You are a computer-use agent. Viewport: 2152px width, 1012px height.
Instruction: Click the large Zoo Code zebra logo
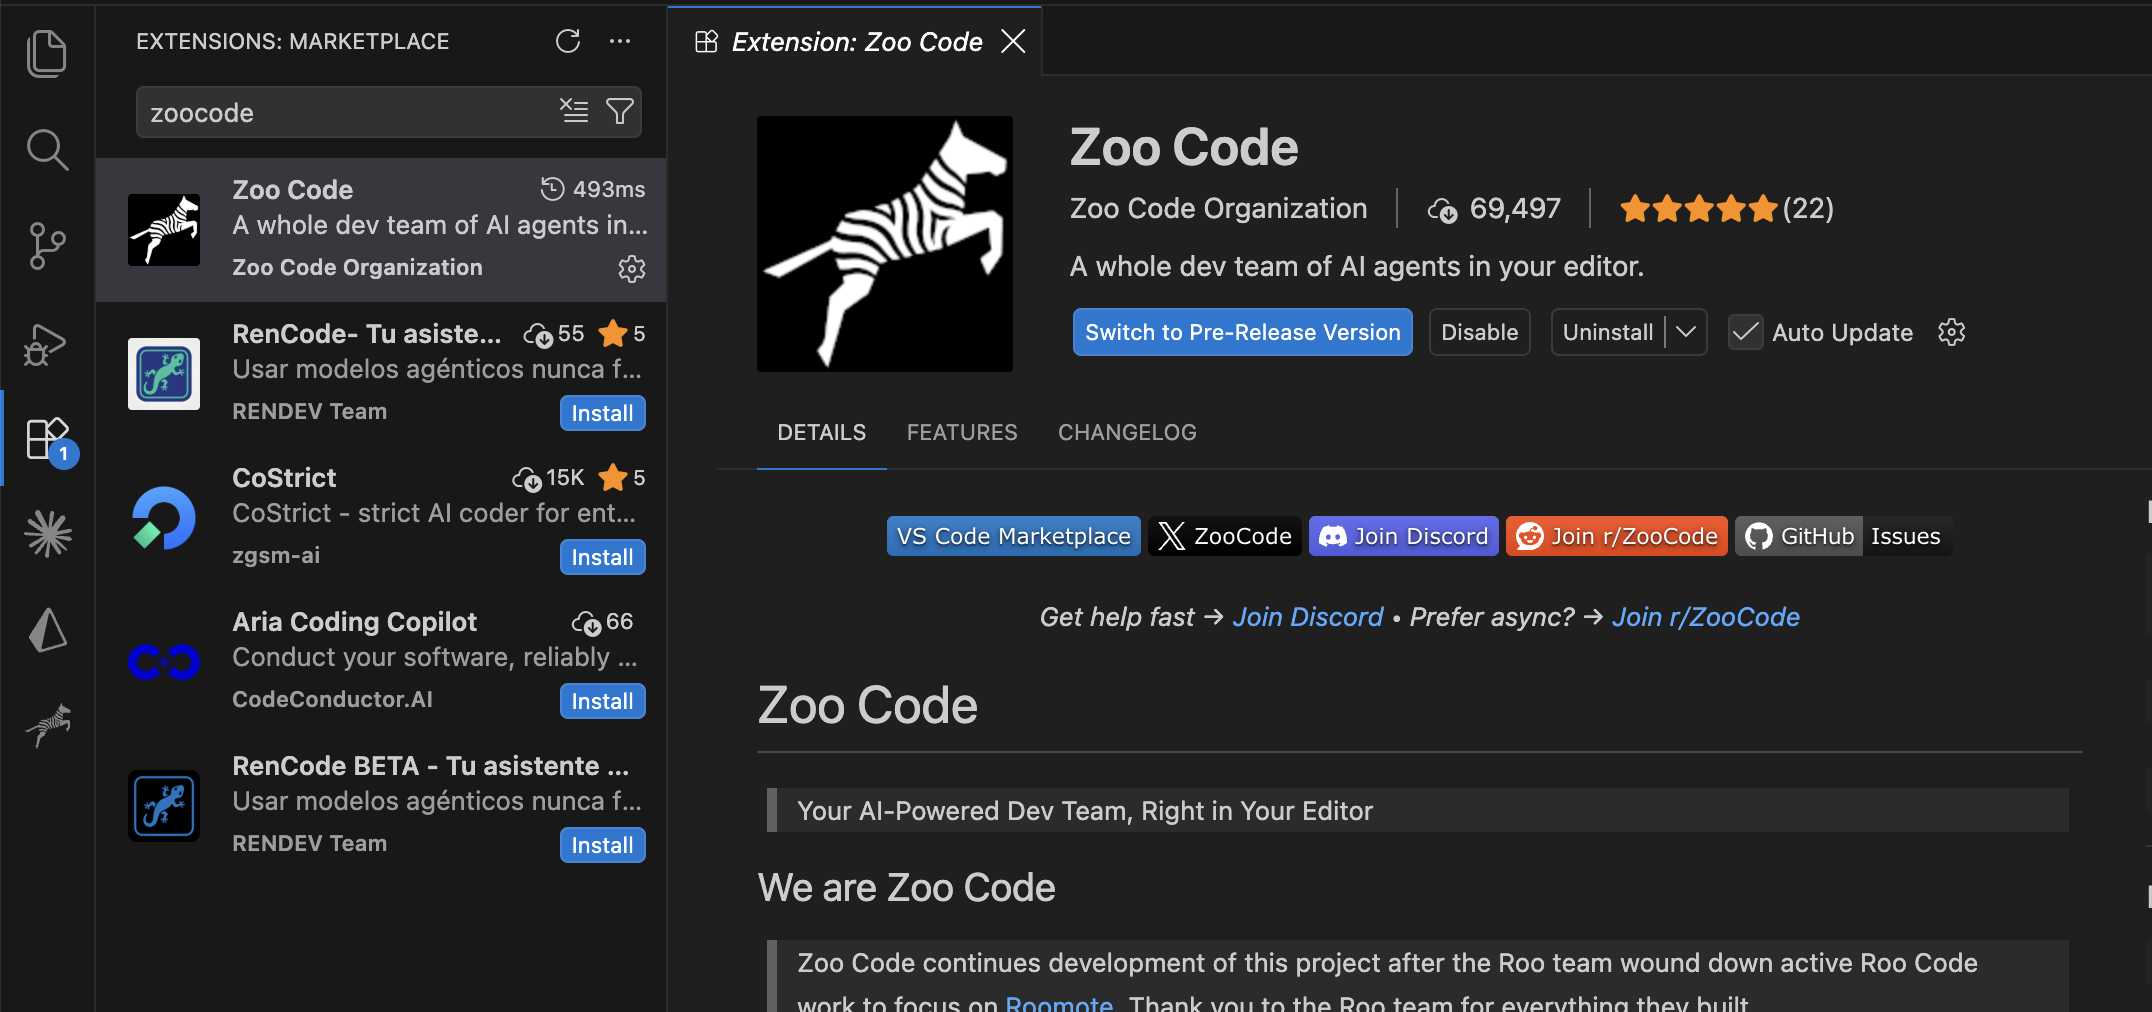coord(885,244)
